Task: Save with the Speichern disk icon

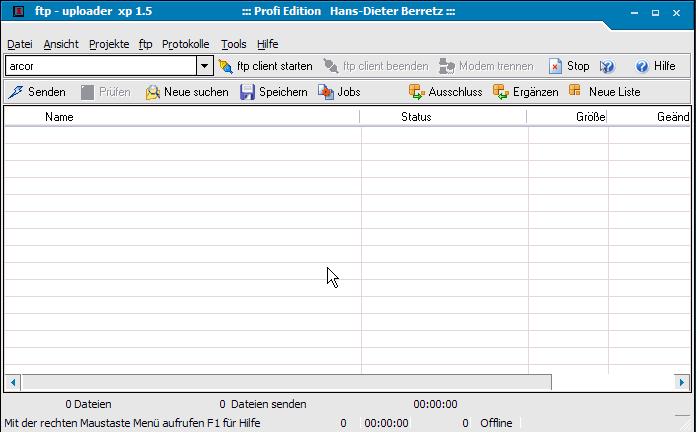Action: tap(247, 92)
